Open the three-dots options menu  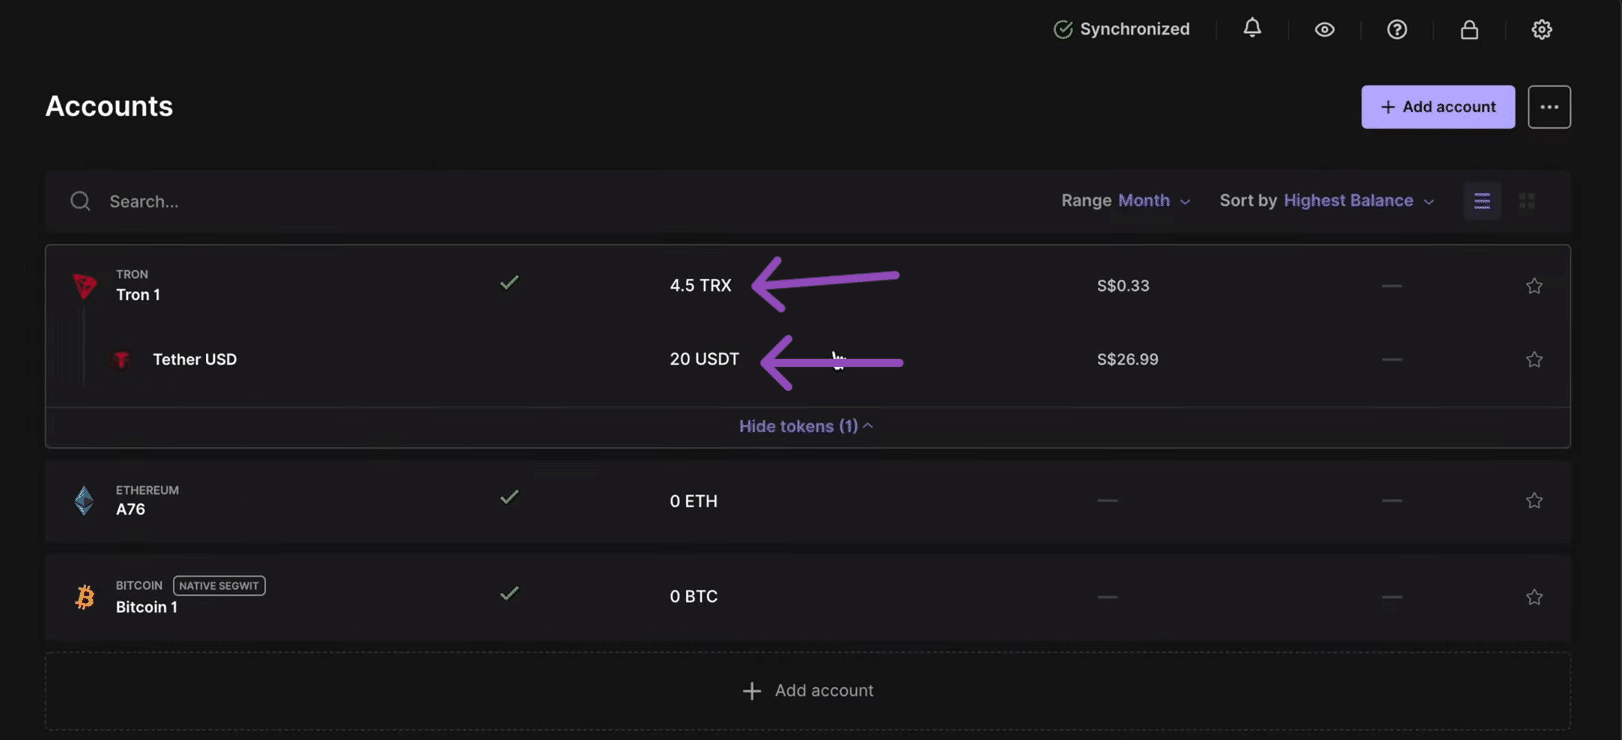1549,107
